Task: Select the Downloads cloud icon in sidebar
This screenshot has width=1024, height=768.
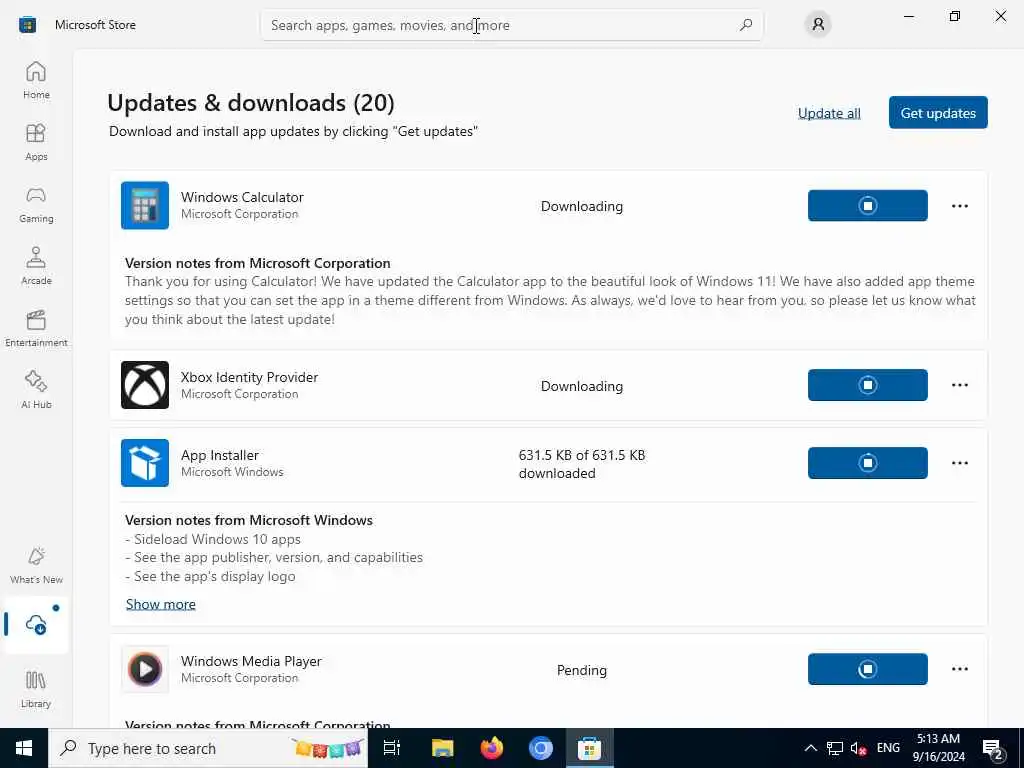Action: pyautogui.click(x=36, y=625)
